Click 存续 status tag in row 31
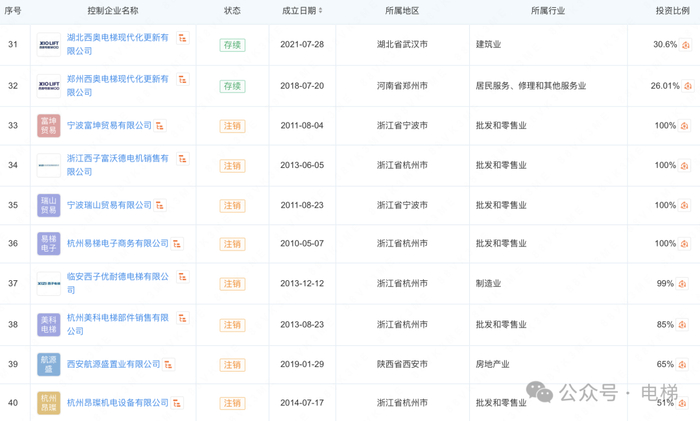The width and height of the screenshot is (700, 421). tap(232, 45)
